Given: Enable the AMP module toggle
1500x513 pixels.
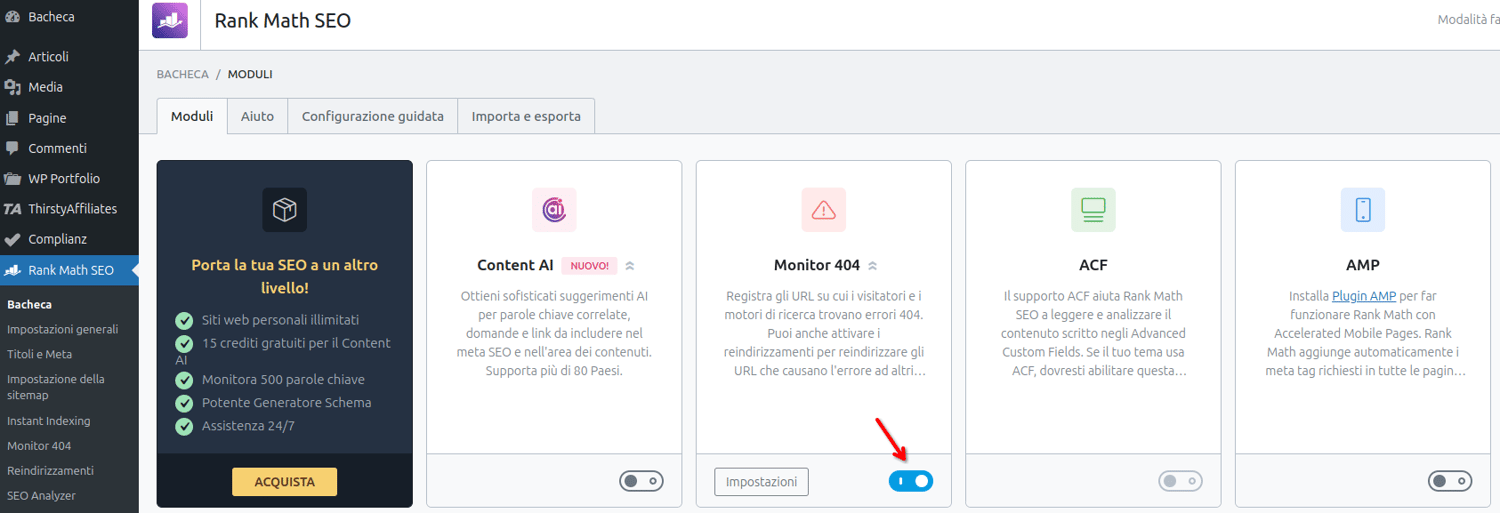Looking at the screenshot, I should (1450, 481).
